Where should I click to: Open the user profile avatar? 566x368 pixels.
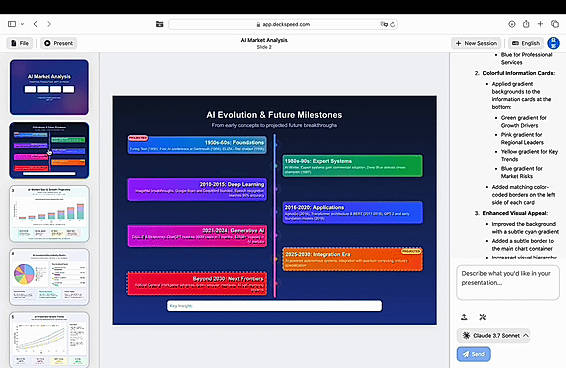(x=553, y=43)
